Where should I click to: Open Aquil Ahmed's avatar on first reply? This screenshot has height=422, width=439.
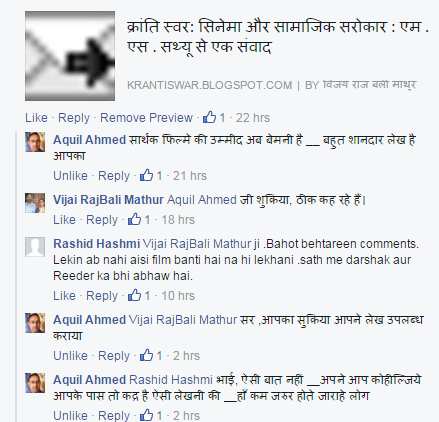click(x=35, y=142)
